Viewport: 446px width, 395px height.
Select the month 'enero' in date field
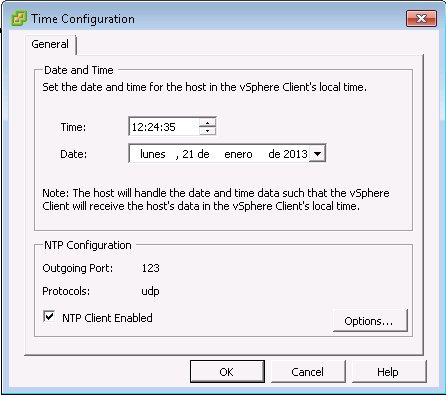(x=238, y=154)
